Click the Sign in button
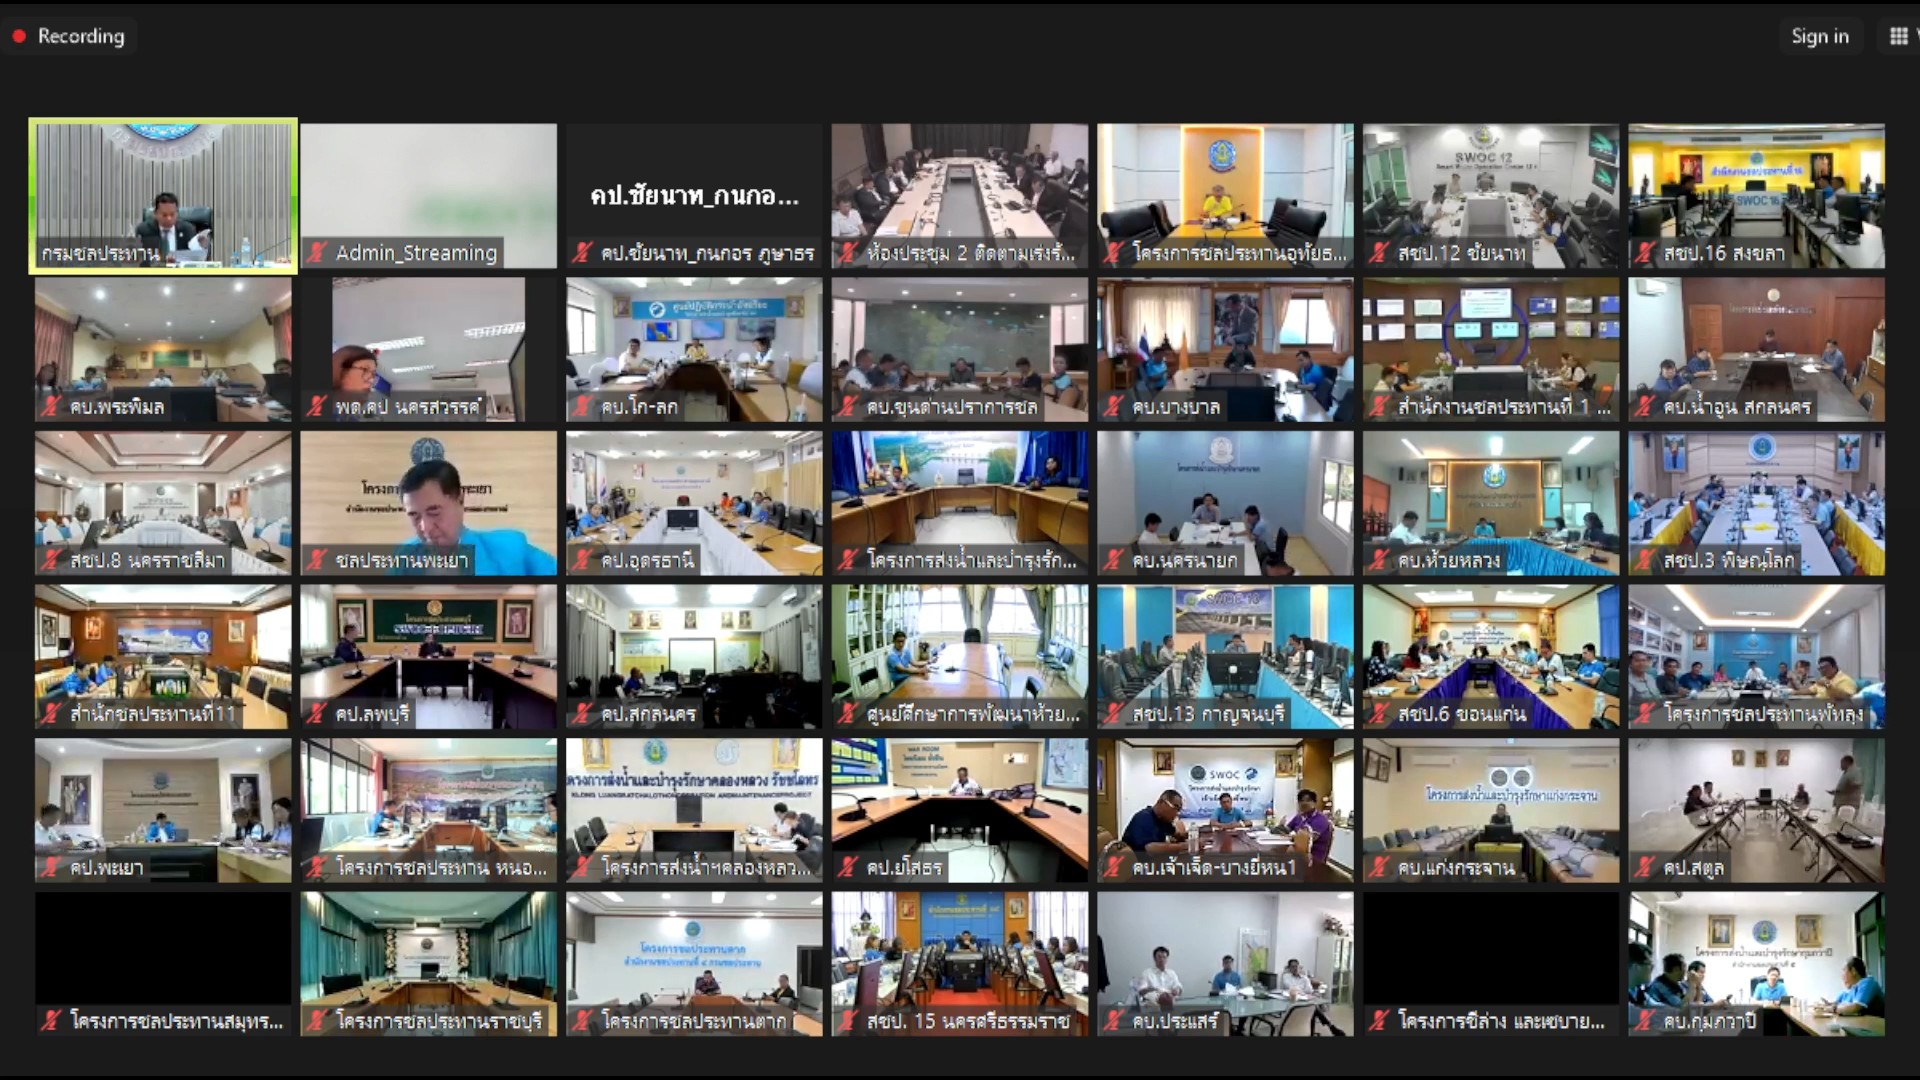The width and height of the screenshot is (1920, 1080). (1819, 37)
